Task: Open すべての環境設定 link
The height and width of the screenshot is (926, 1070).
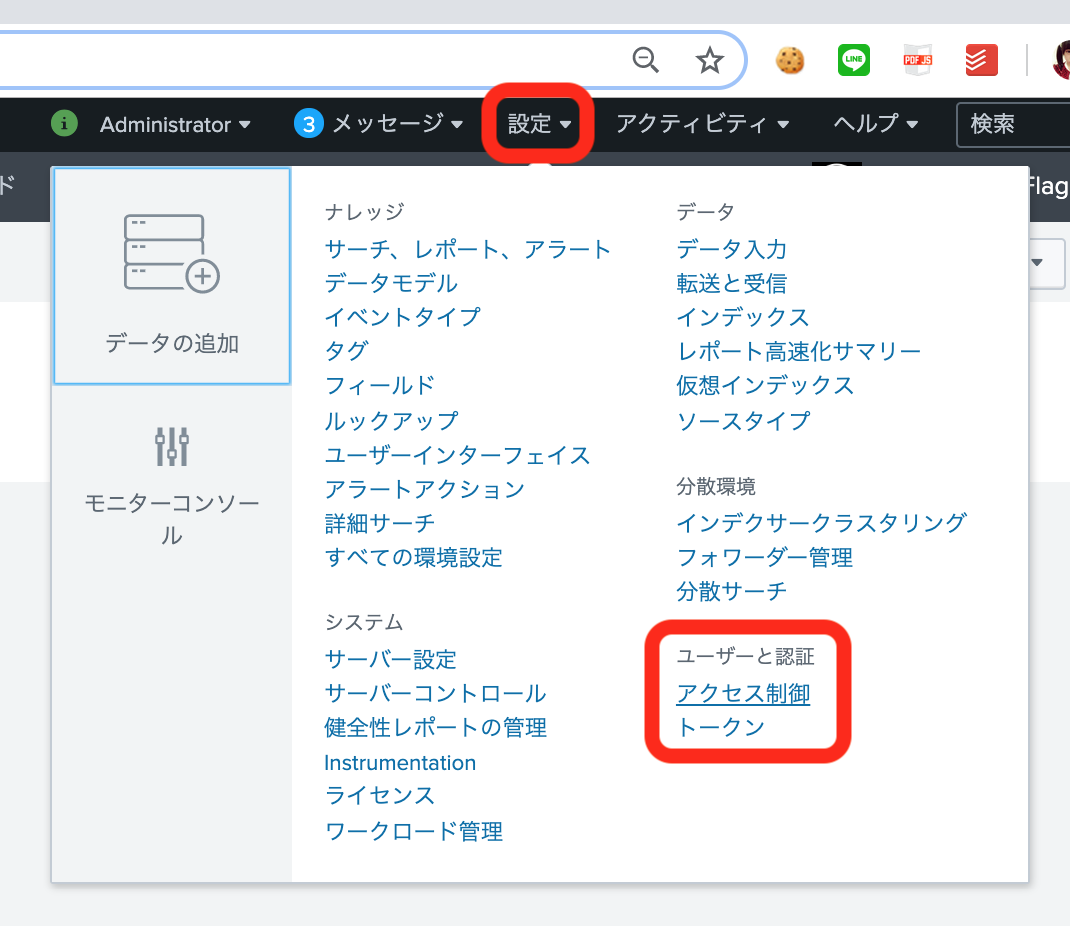Action: tap(414, 558)
